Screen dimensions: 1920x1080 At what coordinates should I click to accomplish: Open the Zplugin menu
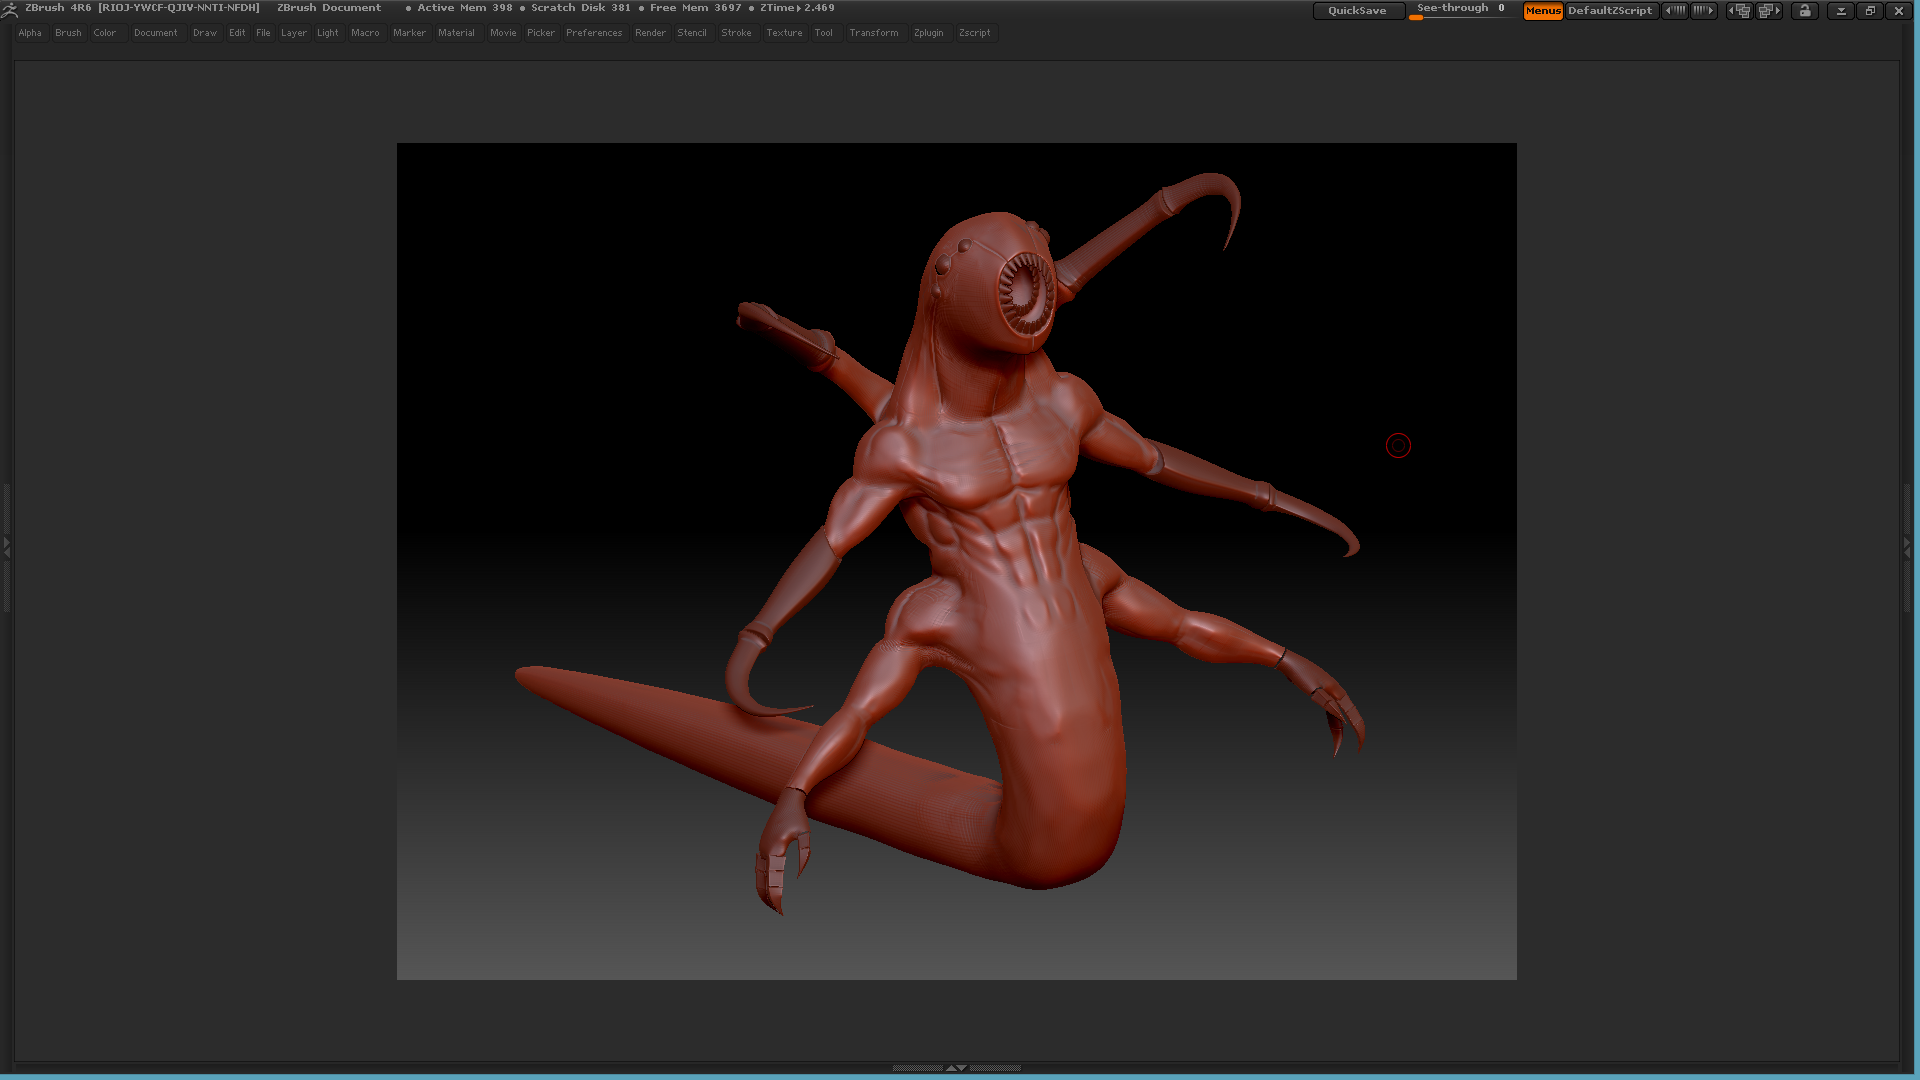pos(928,33)
